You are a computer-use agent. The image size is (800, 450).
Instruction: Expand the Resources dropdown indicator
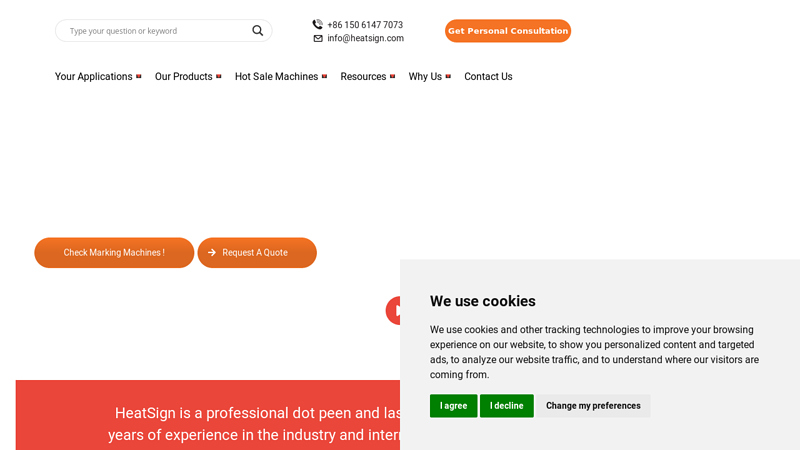point(392,77)
